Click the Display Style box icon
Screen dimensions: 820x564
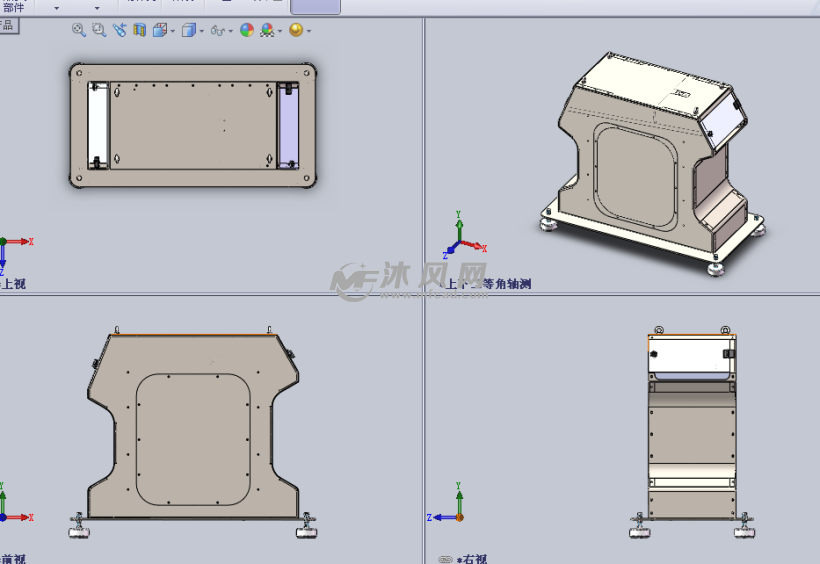(188, 30)
